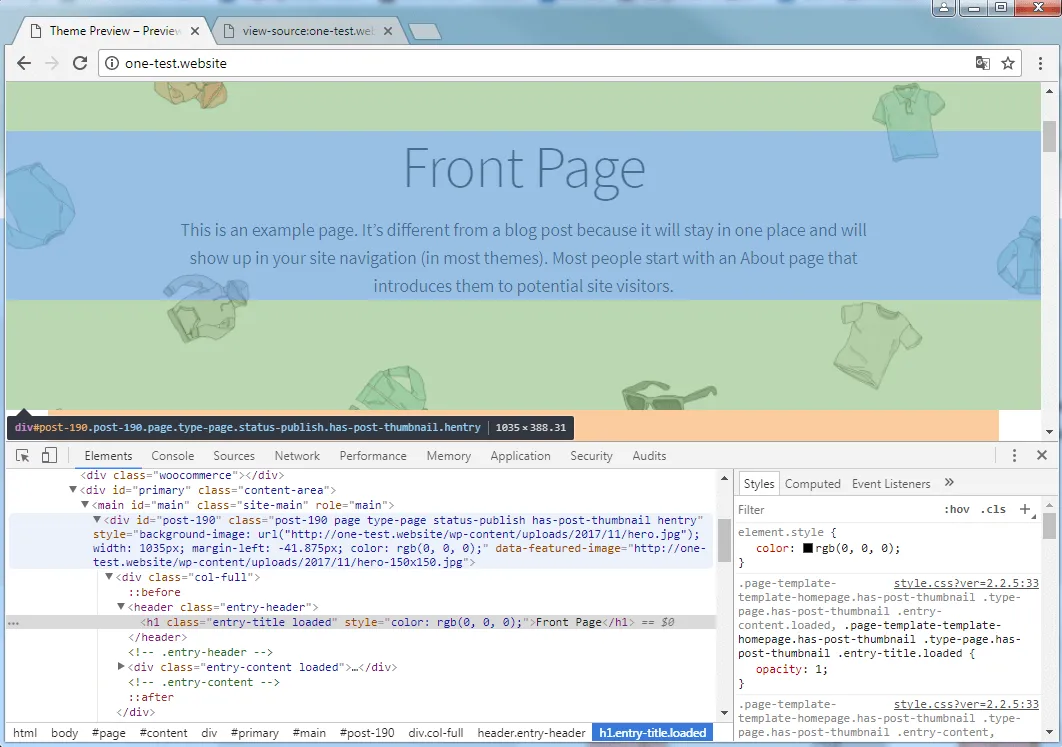Reload the page with refresh icon
This screenshot has height=747, width=1062.
click(x=80, y=62)
